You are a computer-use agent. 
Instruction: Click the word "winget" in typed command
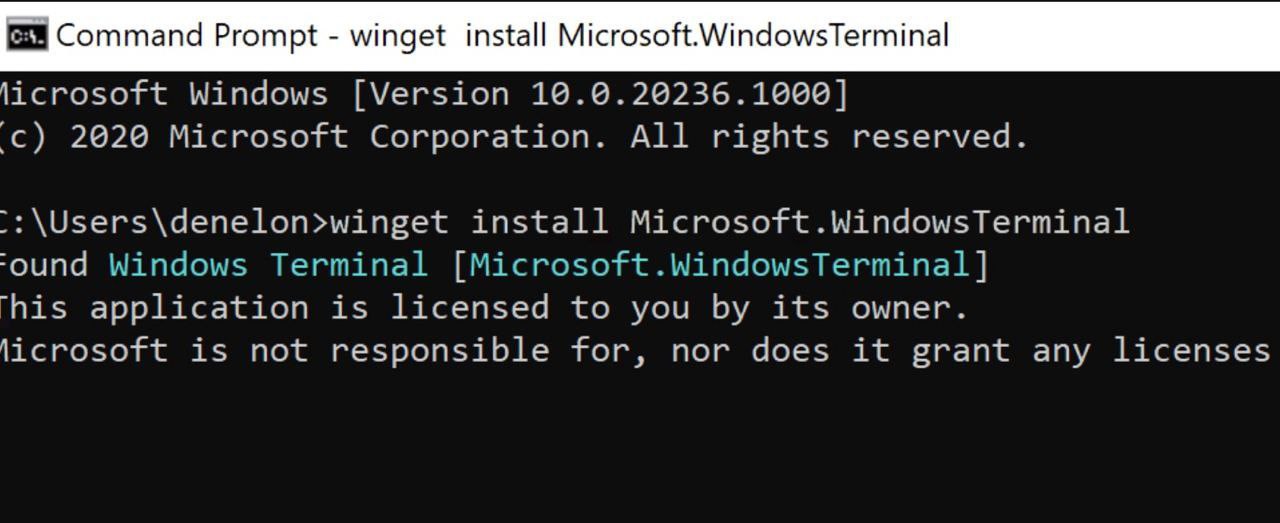389,221
